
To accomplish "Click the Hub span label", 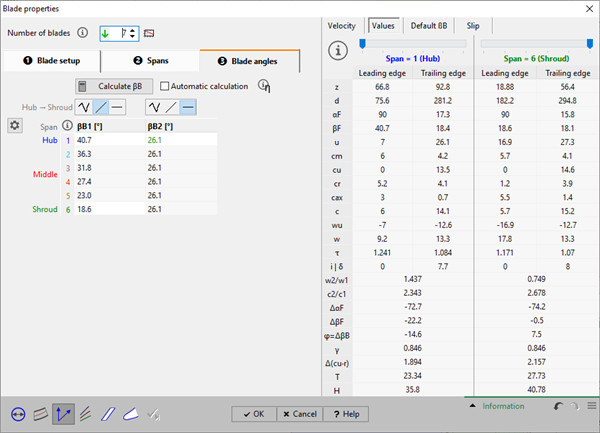I will [x=50, y=140].
